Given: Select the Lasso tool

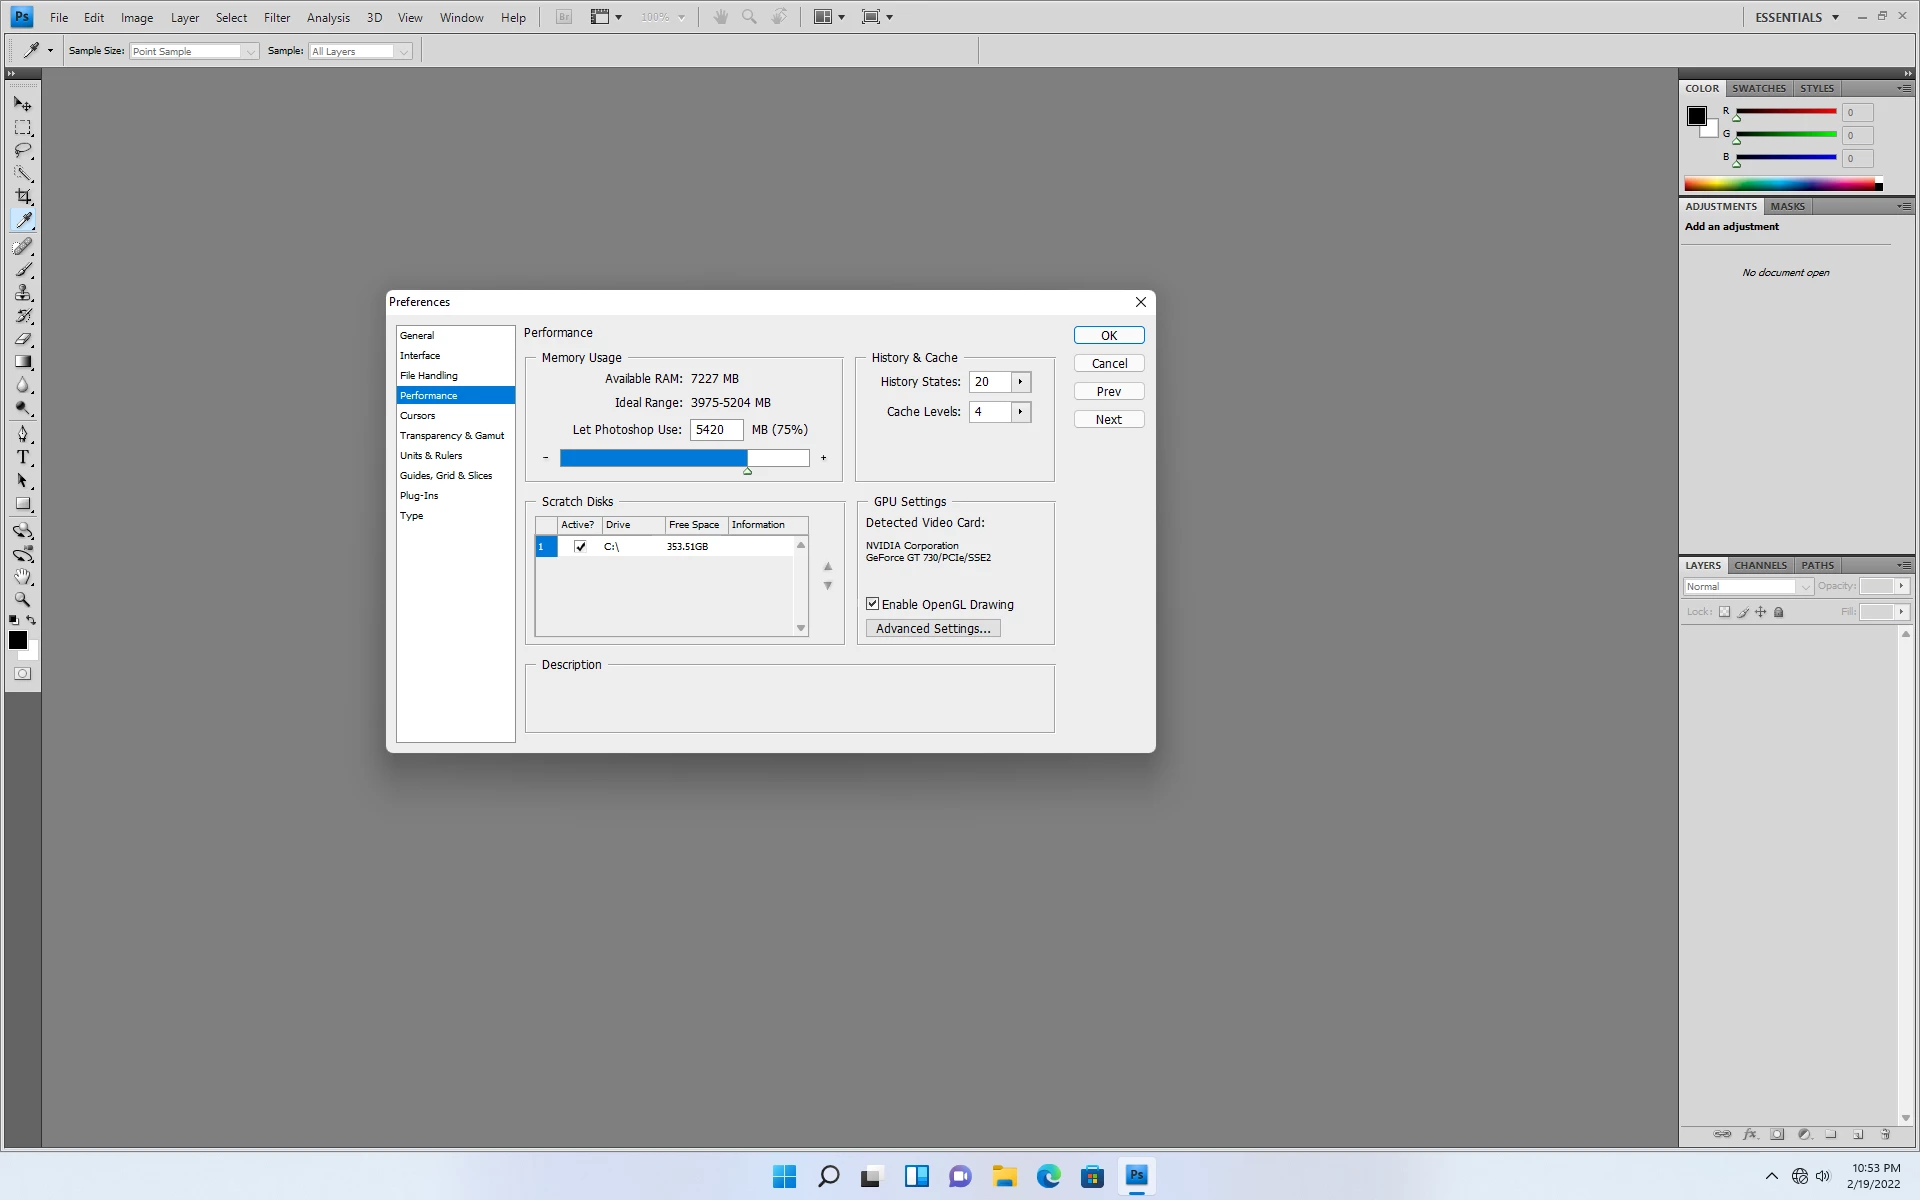Looking at the screenshot, I should (x=23, y=151).
